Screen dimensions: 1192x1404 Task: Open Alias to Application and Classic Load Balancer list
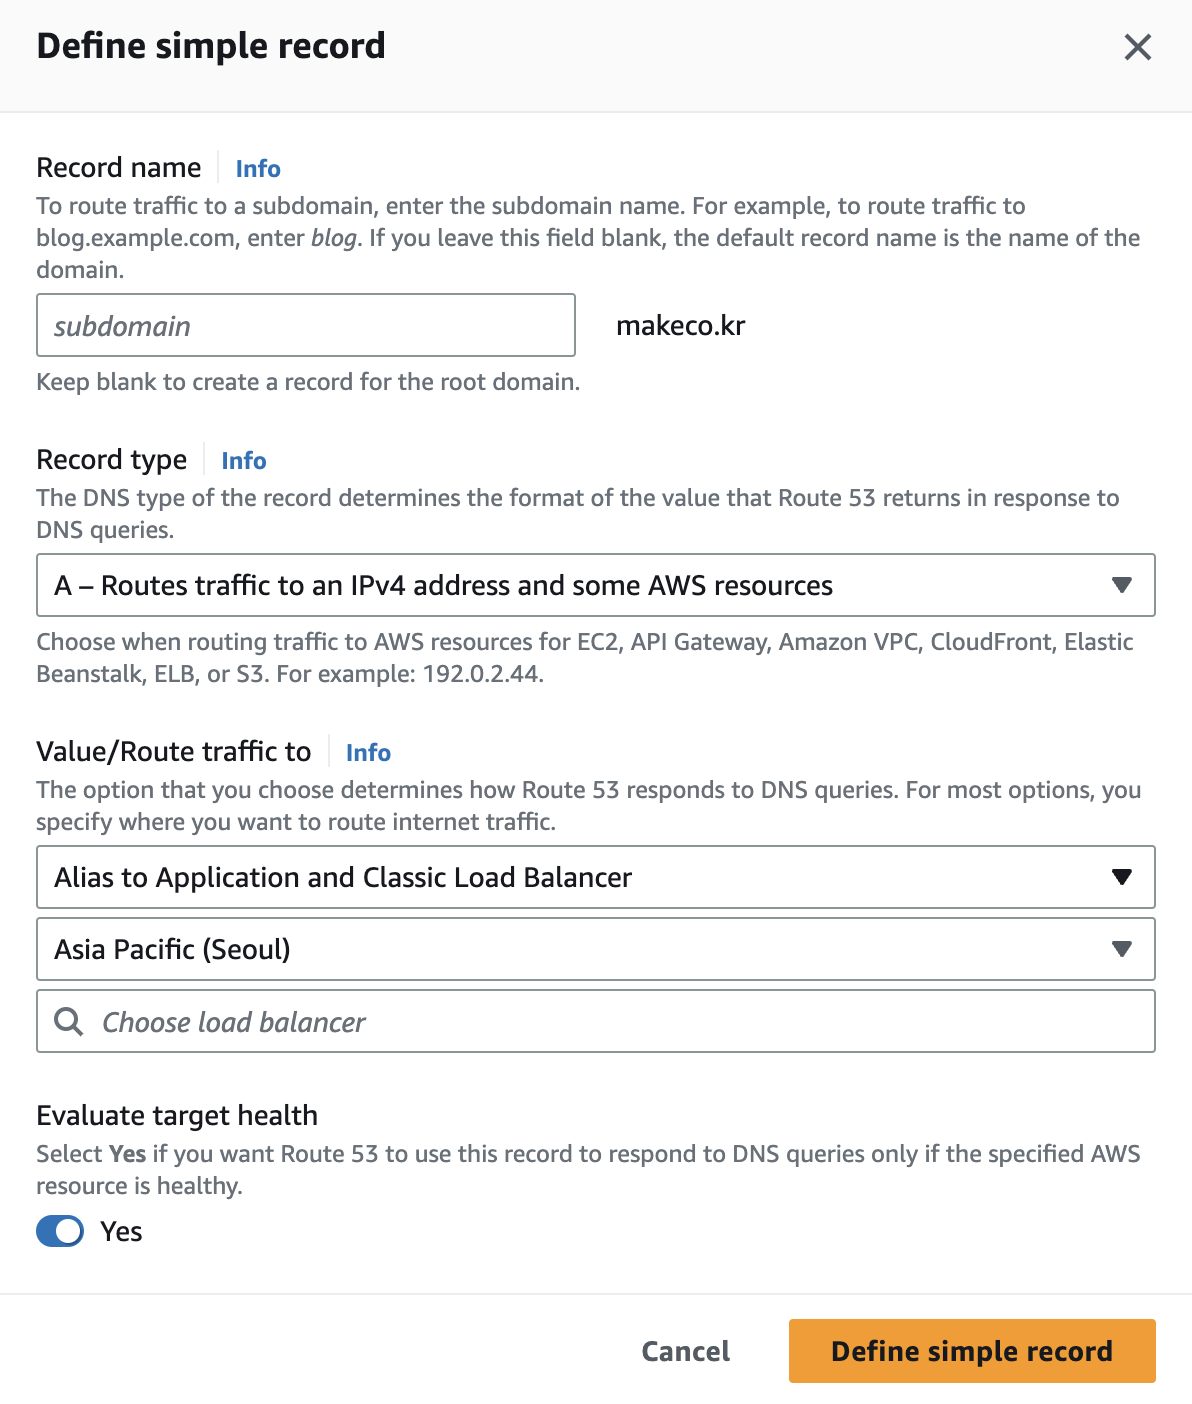point(596,877)
